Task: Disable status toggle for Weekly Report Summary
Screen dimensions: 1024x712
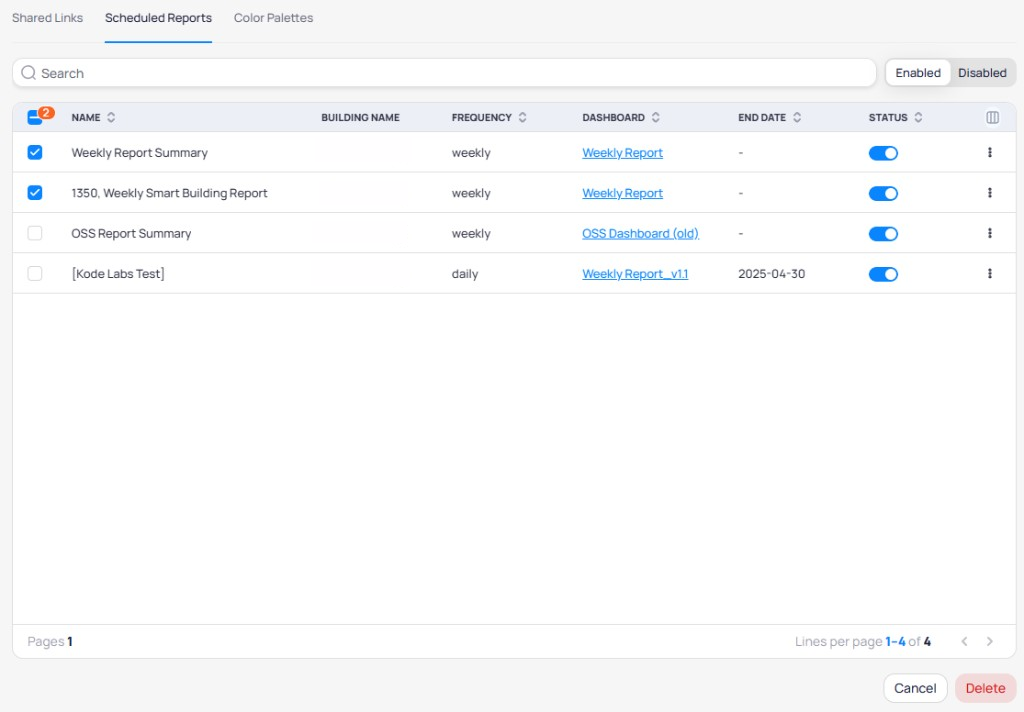Action: click(x=883, y=153)
